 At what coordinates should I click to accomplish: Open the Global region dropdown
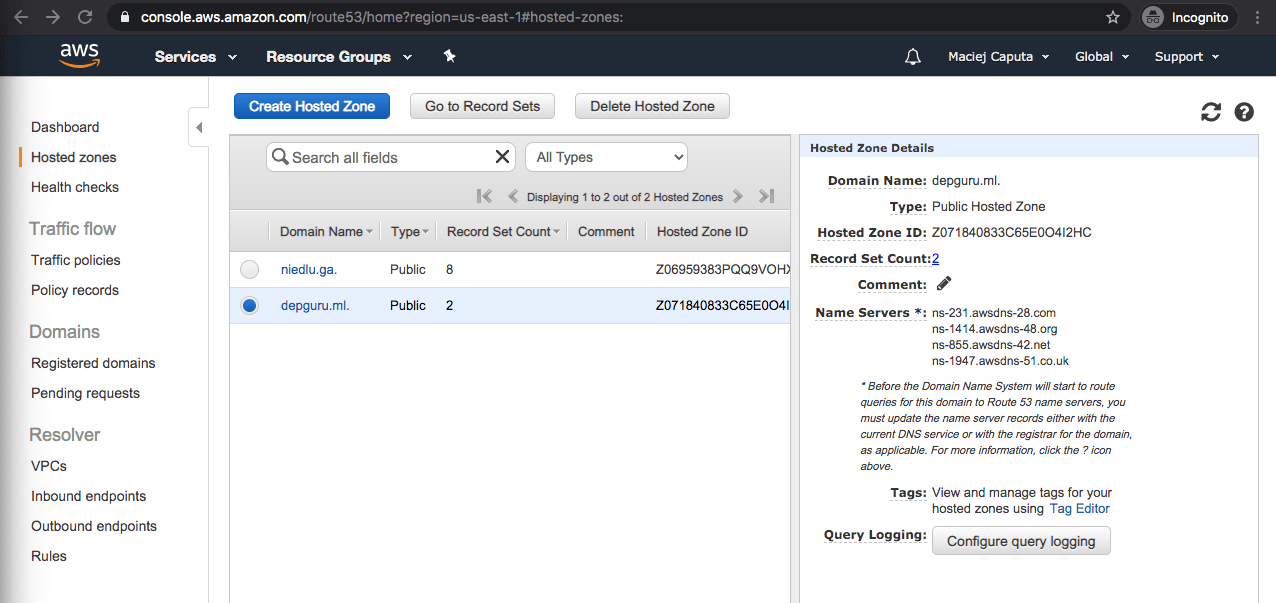pyautogui.click(x=1101, y=57)
